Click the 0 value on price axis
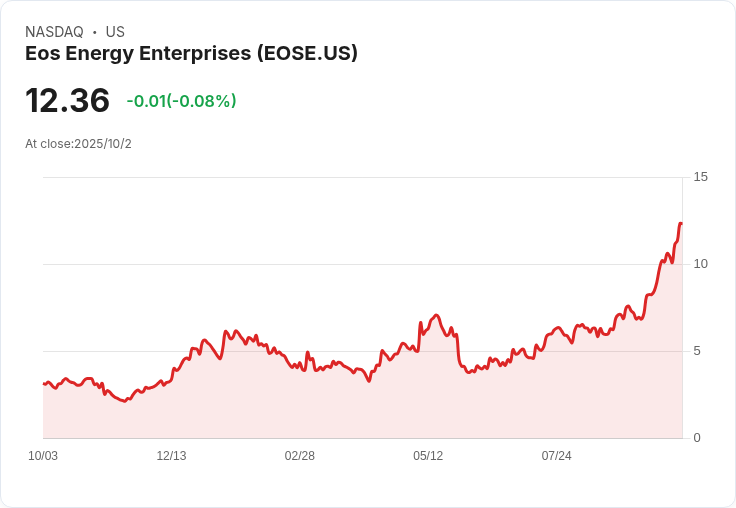Screen dimensions: 736x508 [x=697, y=438]
